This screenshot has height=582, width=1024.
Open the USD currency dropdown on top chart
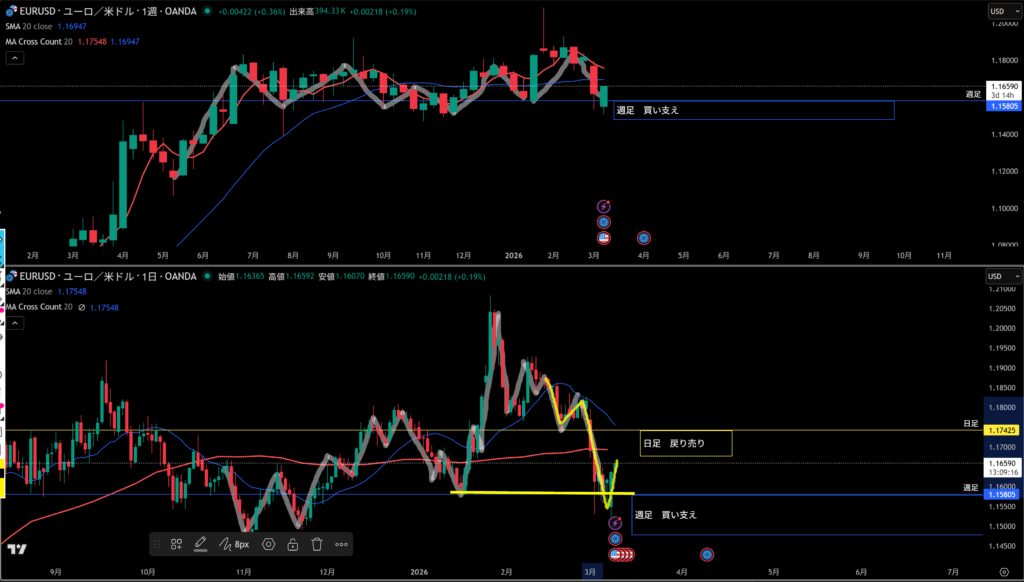[x=1000, y=11]
